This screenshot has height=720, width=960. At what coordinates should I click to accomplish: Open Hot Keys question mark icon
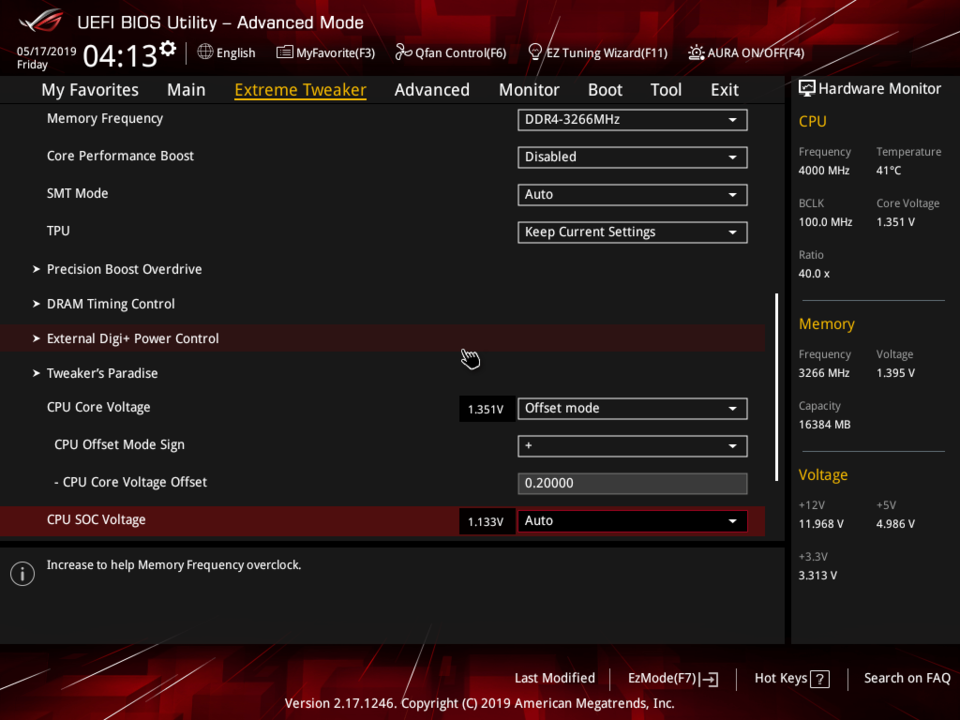[x=820, y=679]
